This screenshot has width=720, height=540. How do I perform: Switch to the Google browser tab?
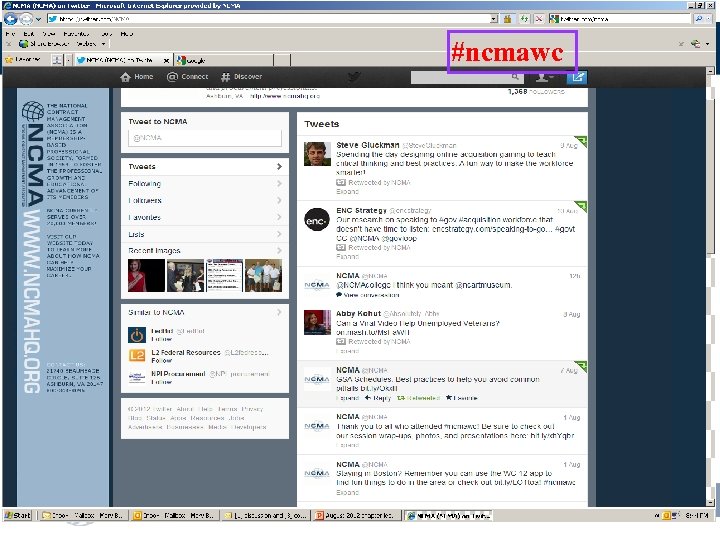point(224,60)
